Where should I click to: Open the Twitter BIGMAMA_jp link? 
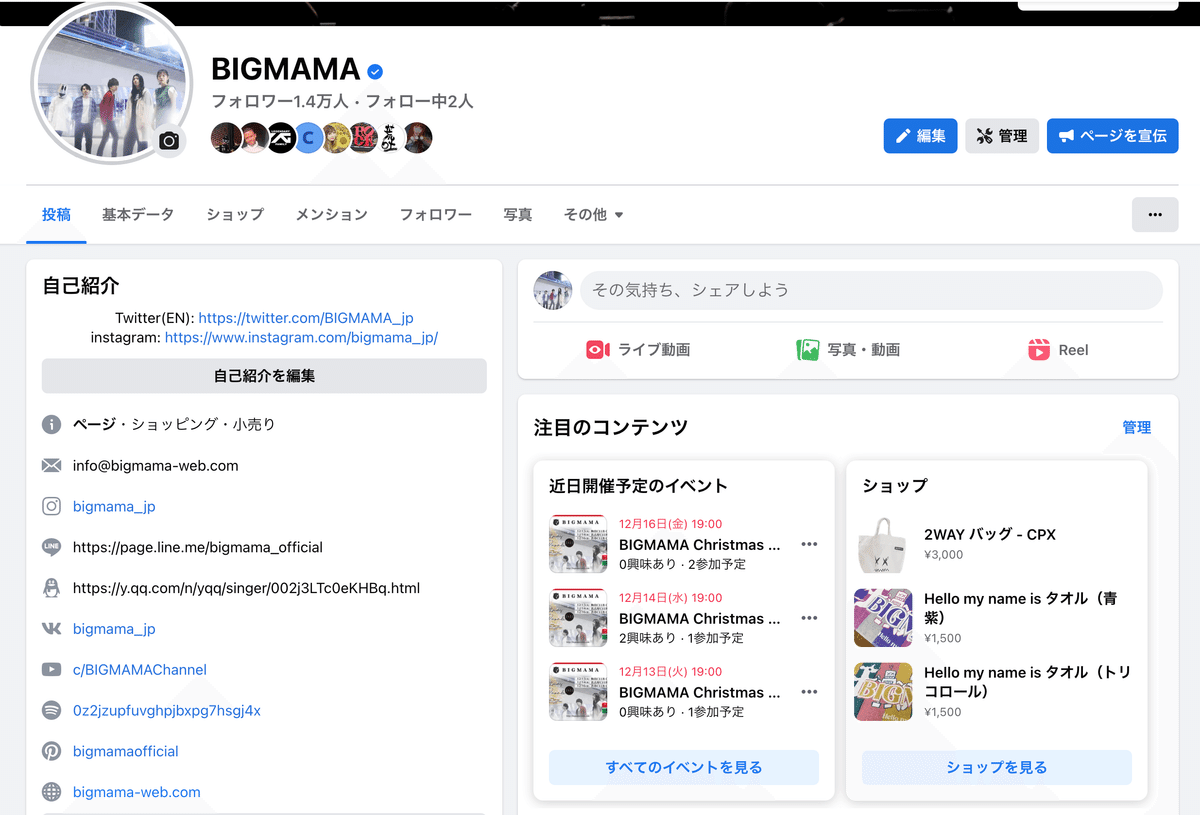[x=306, y=318]
